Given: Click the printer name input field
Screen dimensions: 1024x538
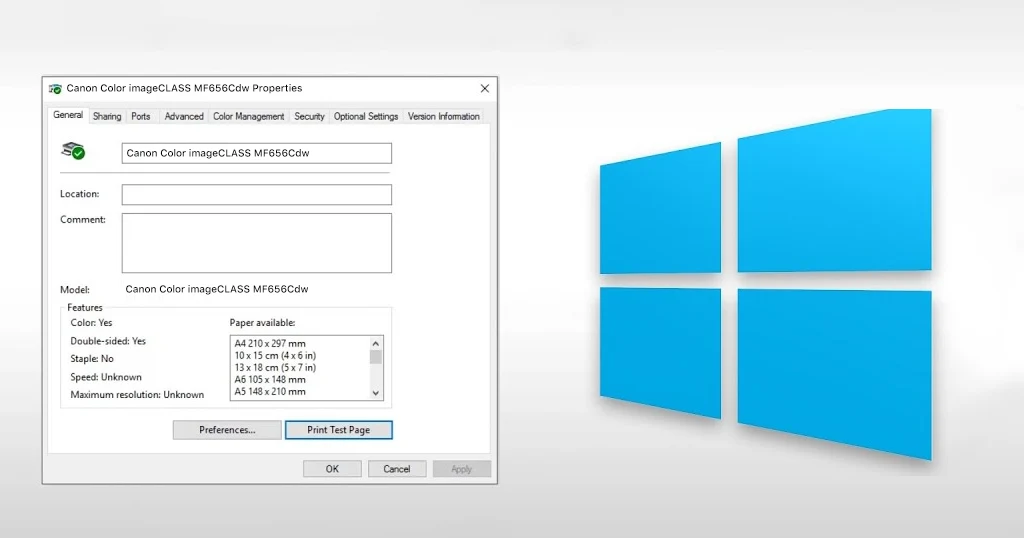Looking at the screenshot, I should tap(257, 153).
